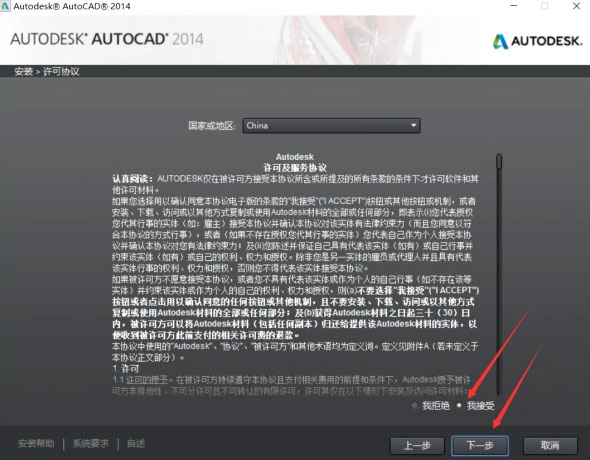Click the AutoCAD icon in title bar
The image size is (590, 460).
[x=5, y=6]
